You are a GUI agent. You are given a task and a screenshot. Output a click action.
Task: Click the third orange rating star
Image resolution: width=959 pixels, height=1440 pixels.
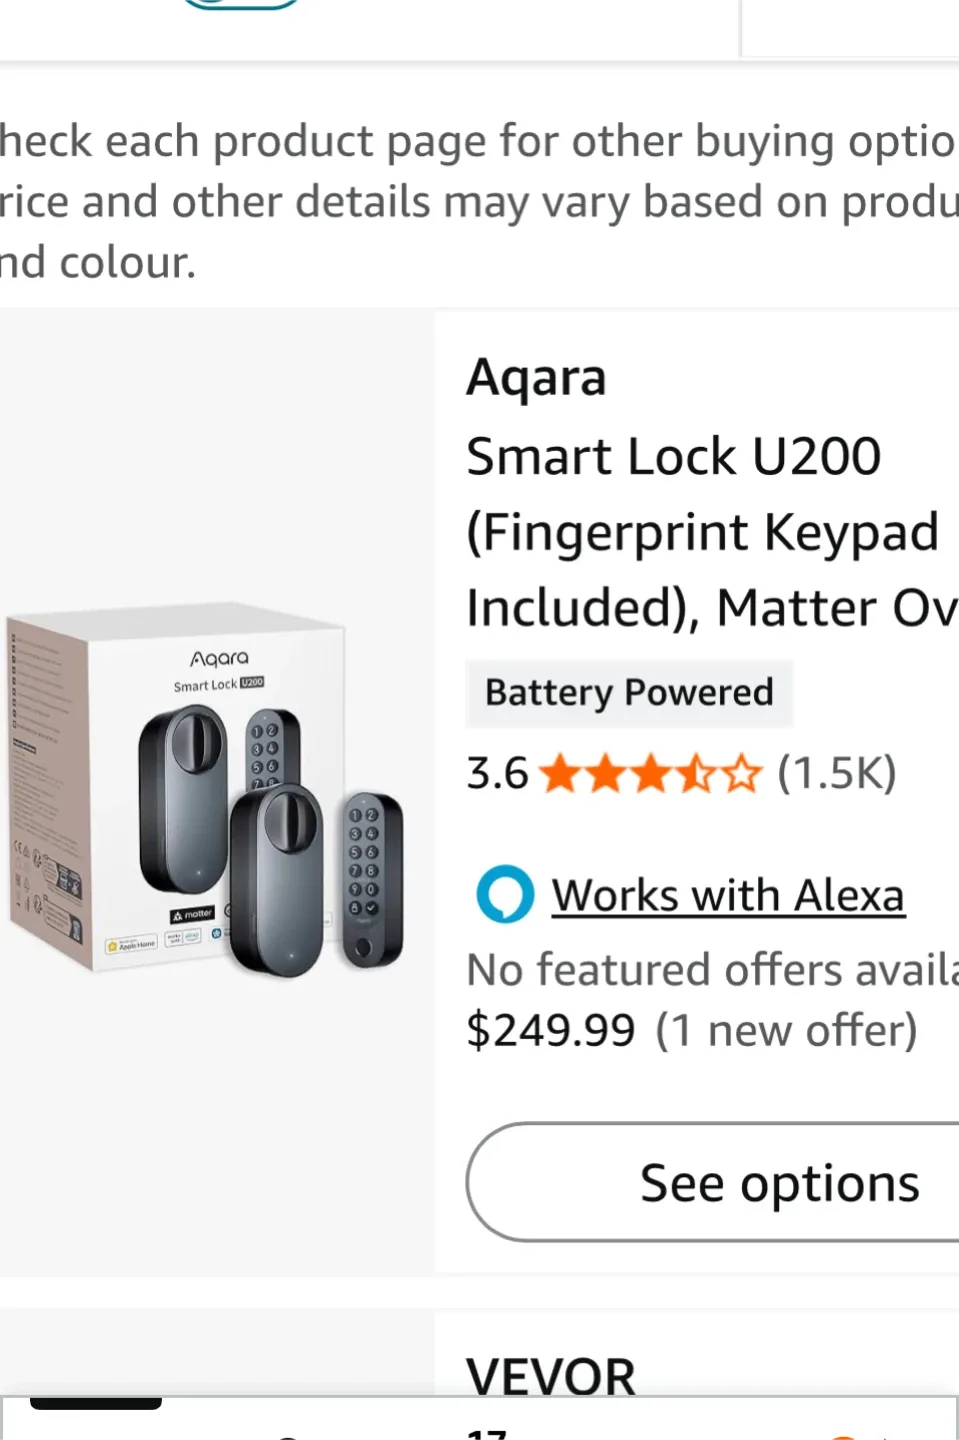[651, 772]
